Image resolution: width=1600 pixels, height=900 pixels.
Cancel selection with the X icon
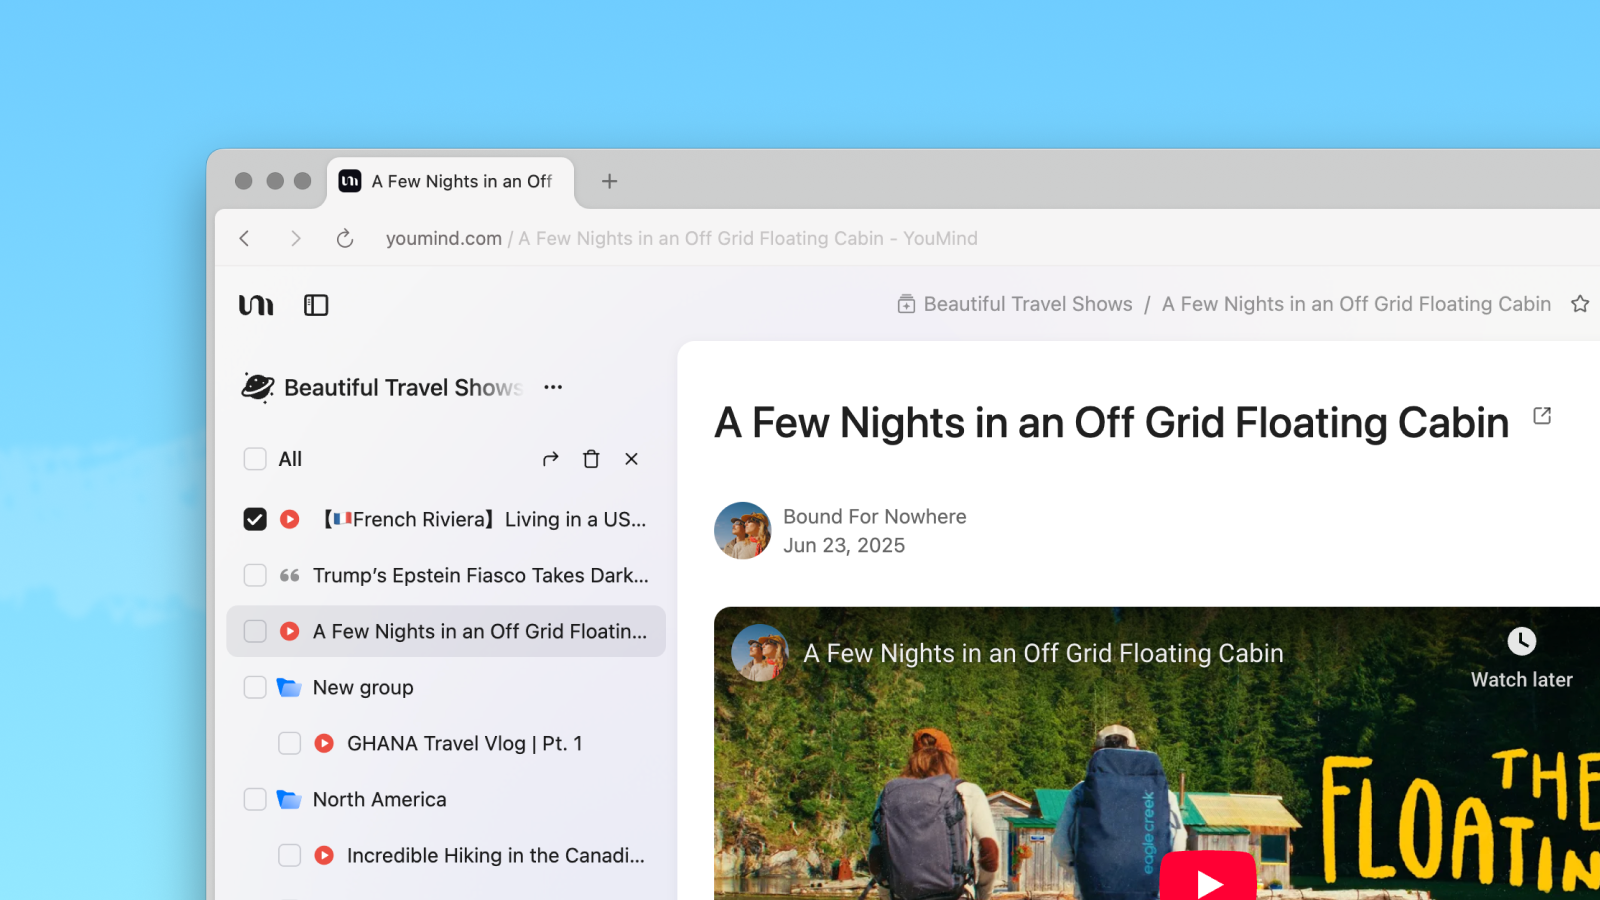click(x=631, y=459)
